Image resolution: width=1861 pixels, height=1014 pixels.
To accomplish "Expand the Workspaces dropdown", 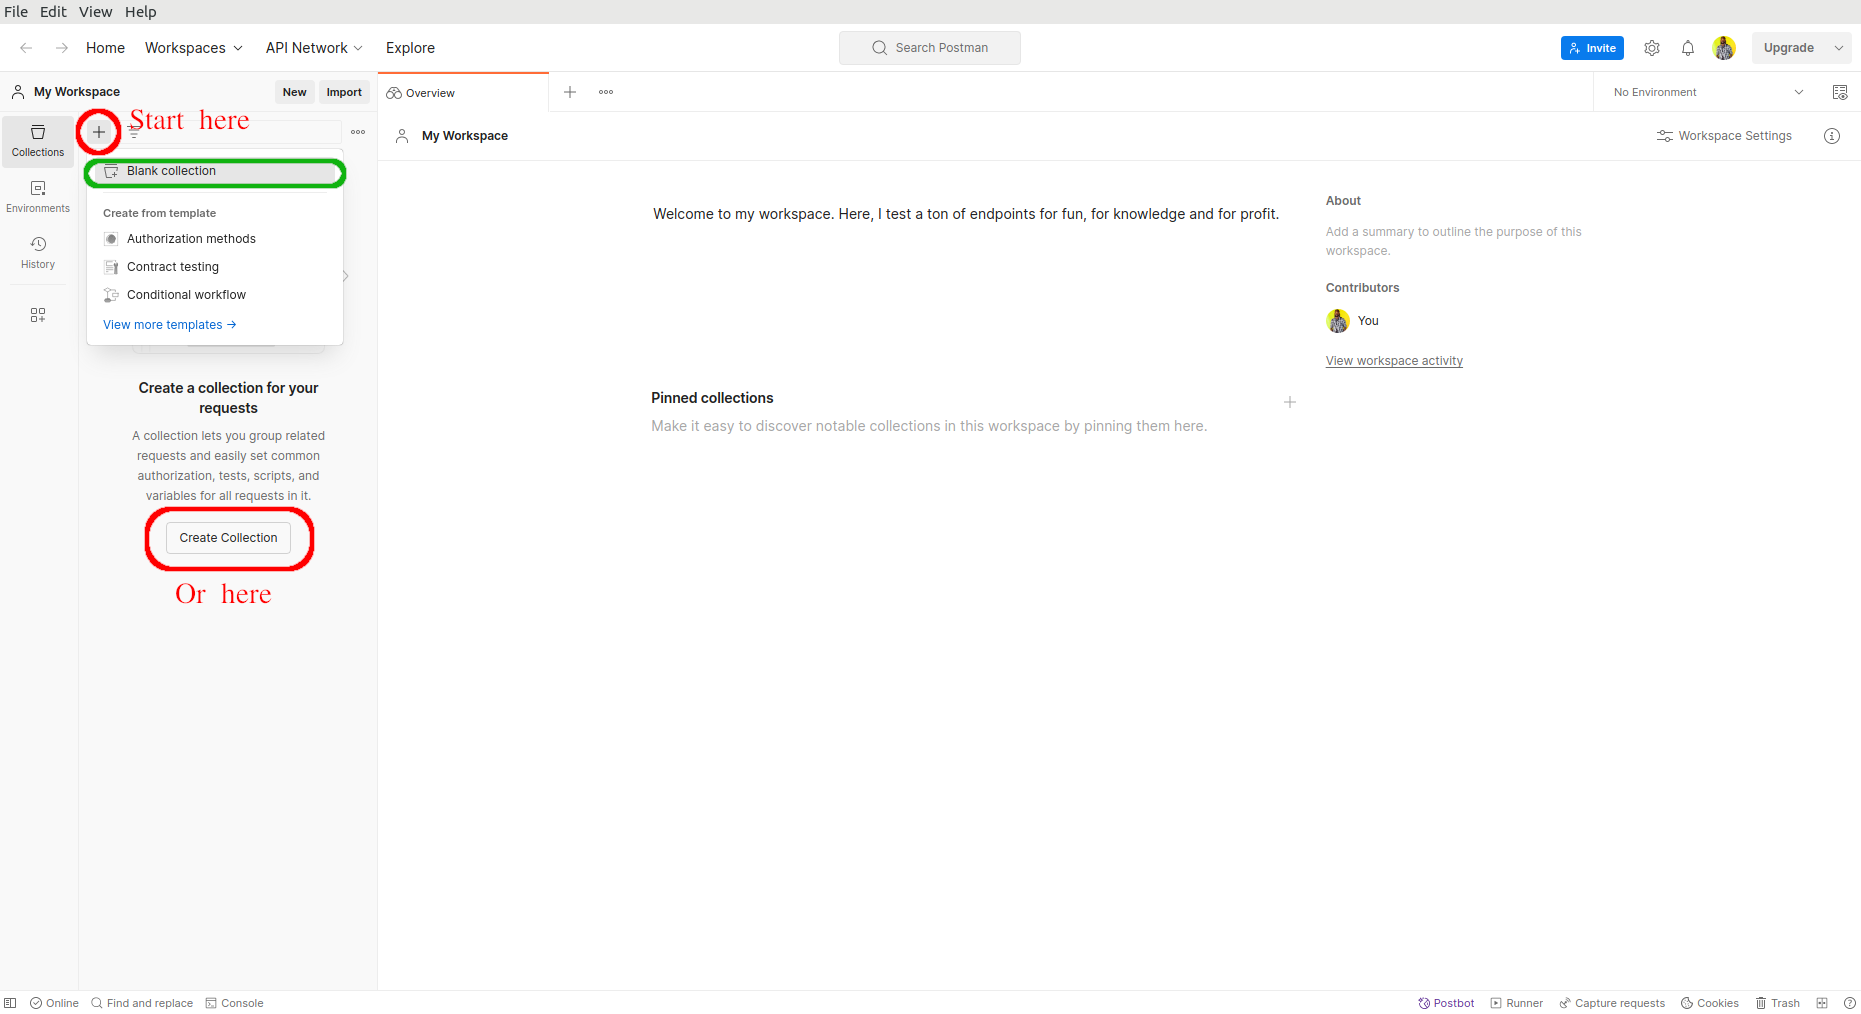I will pos(193,48).
